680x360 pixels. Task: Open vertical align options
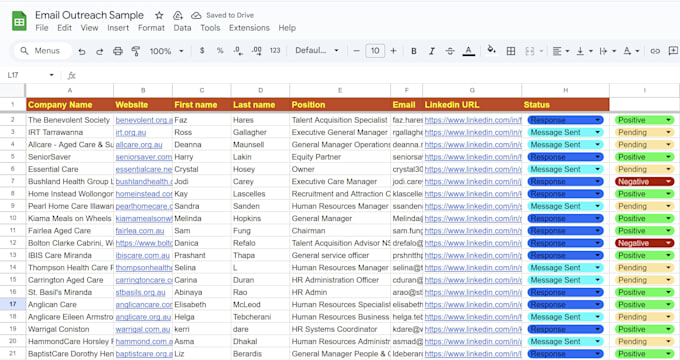point(584,51)
